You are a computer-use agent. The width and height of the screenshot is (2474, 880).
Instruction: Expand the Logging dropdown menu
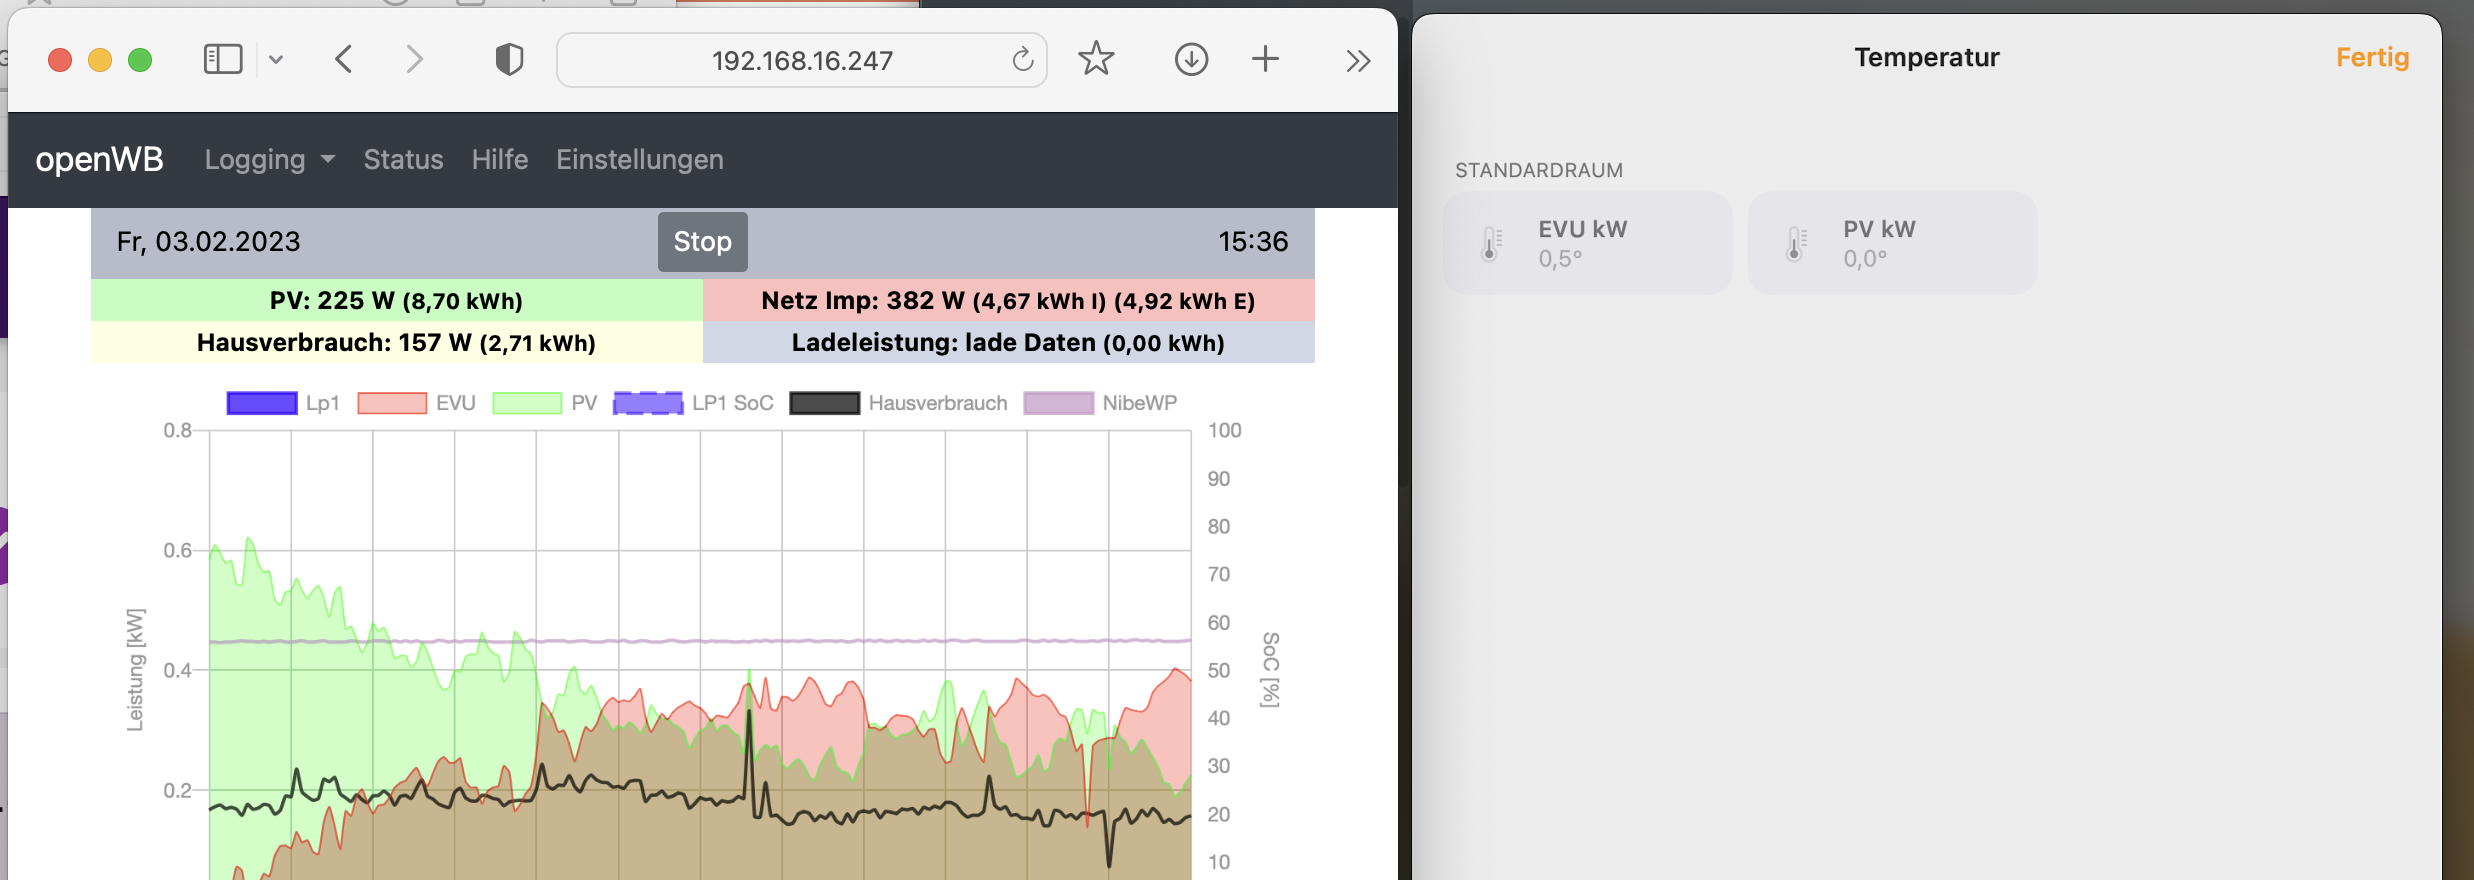(269, 160)
